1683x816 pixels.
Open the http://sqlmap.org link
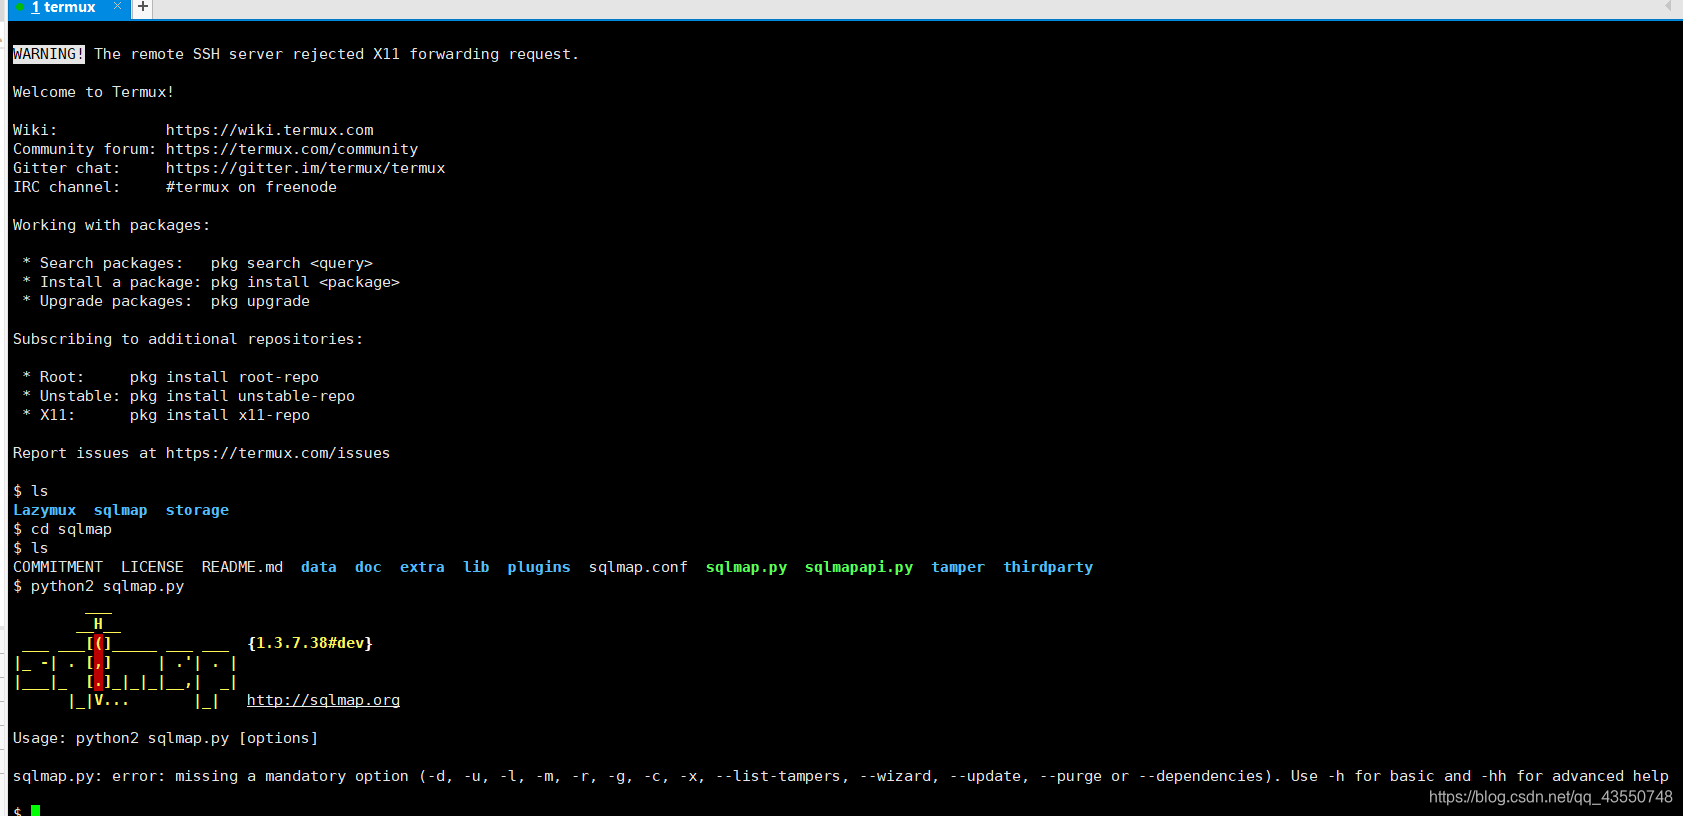323,700
